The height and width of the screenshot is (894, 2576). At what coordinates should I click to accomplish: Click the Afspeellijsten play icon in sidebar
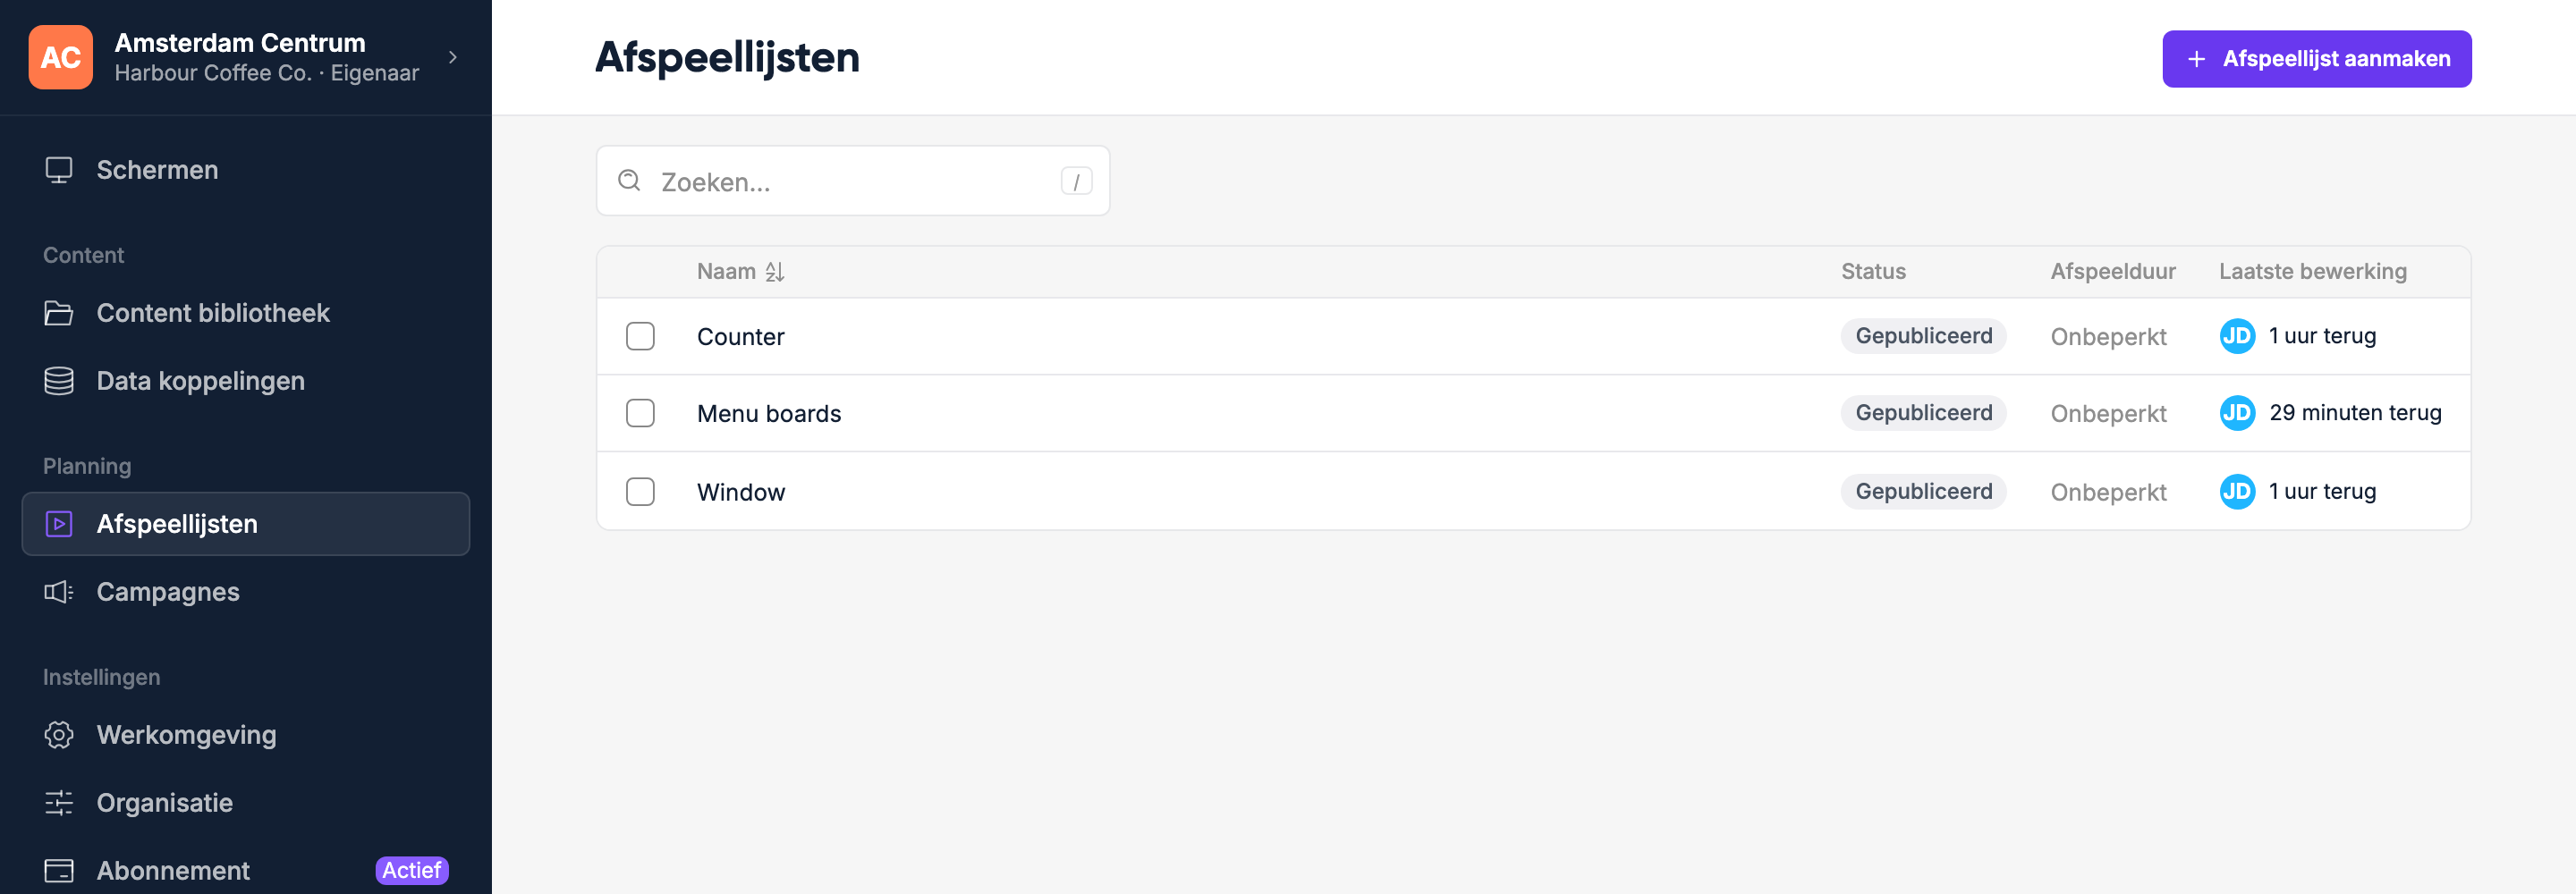point(59,524)
